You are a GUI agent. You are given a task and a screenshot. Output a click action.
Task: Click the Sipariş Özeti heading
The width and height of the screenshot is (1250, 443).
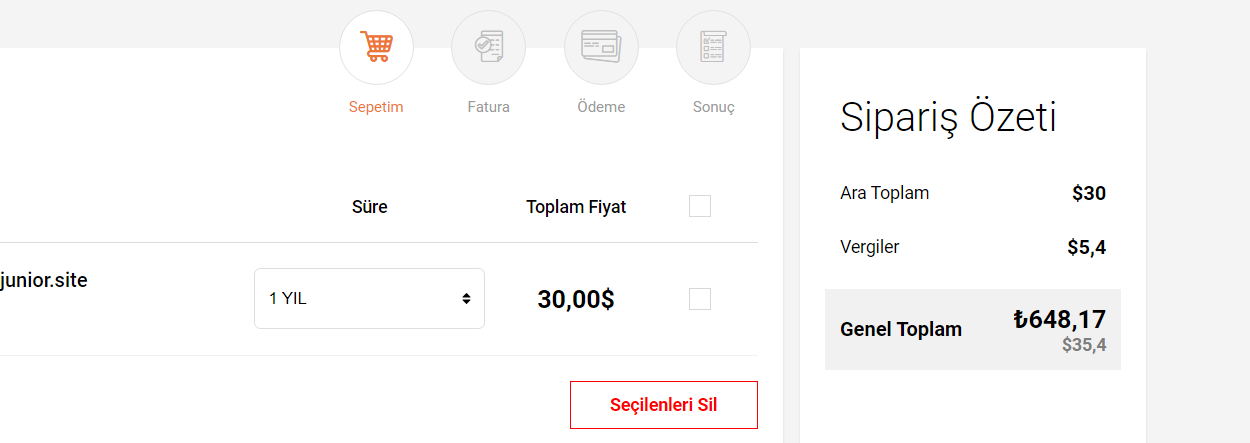pyautogui.click(x=948, y=119)
